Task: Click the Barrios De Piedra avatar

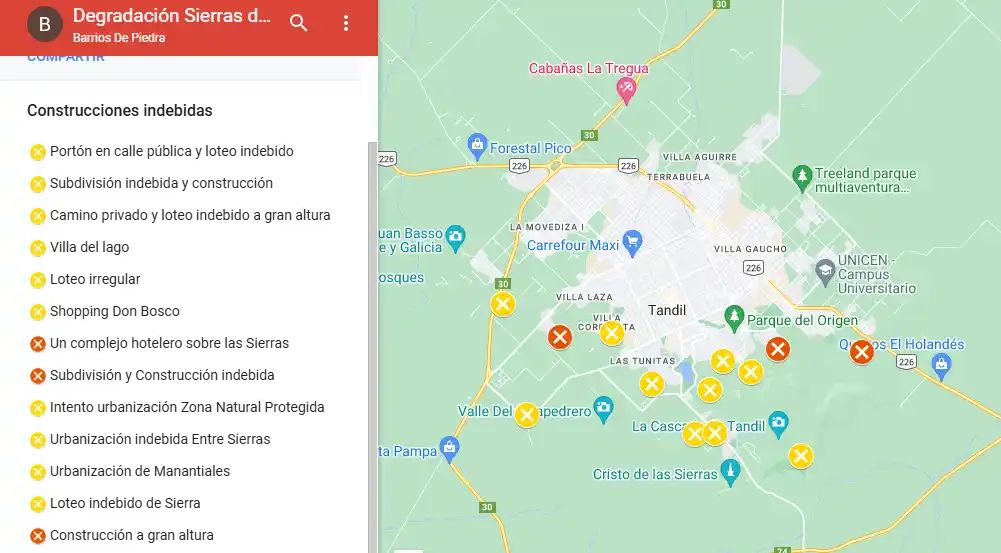Action: (x=44, y=24)
